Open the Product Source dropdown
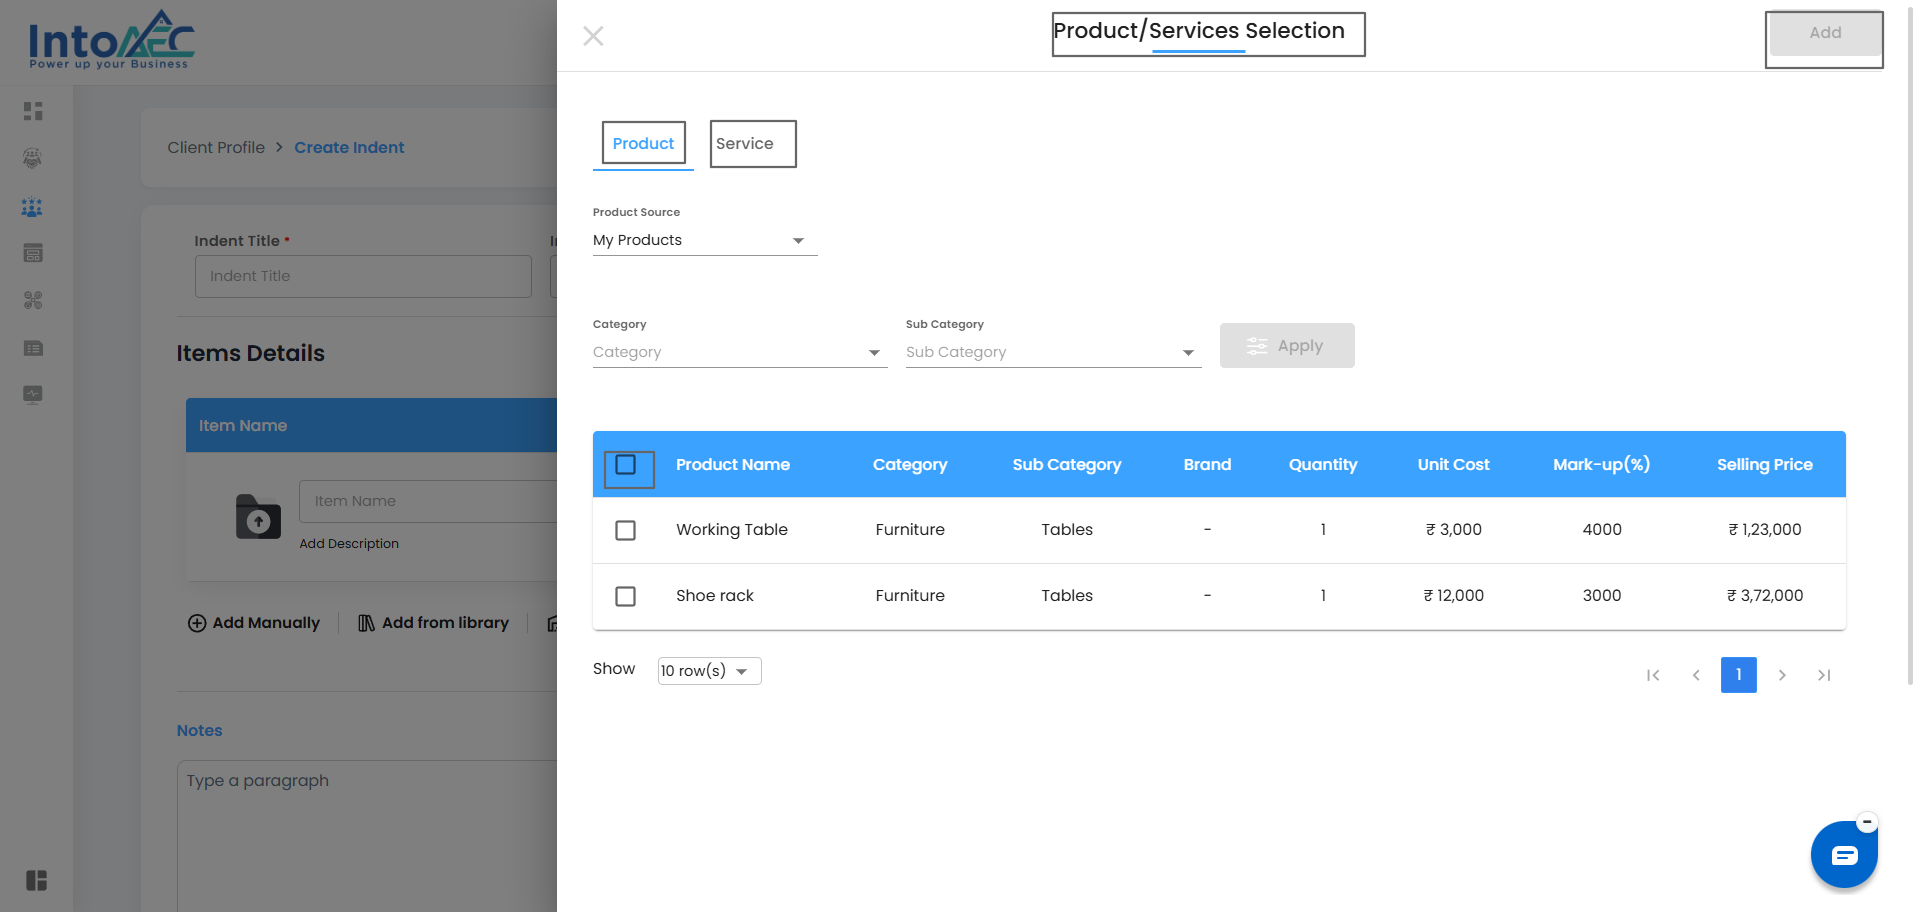Image resolution: width=1920 pixels, height=912 pixels. (704, 241)
